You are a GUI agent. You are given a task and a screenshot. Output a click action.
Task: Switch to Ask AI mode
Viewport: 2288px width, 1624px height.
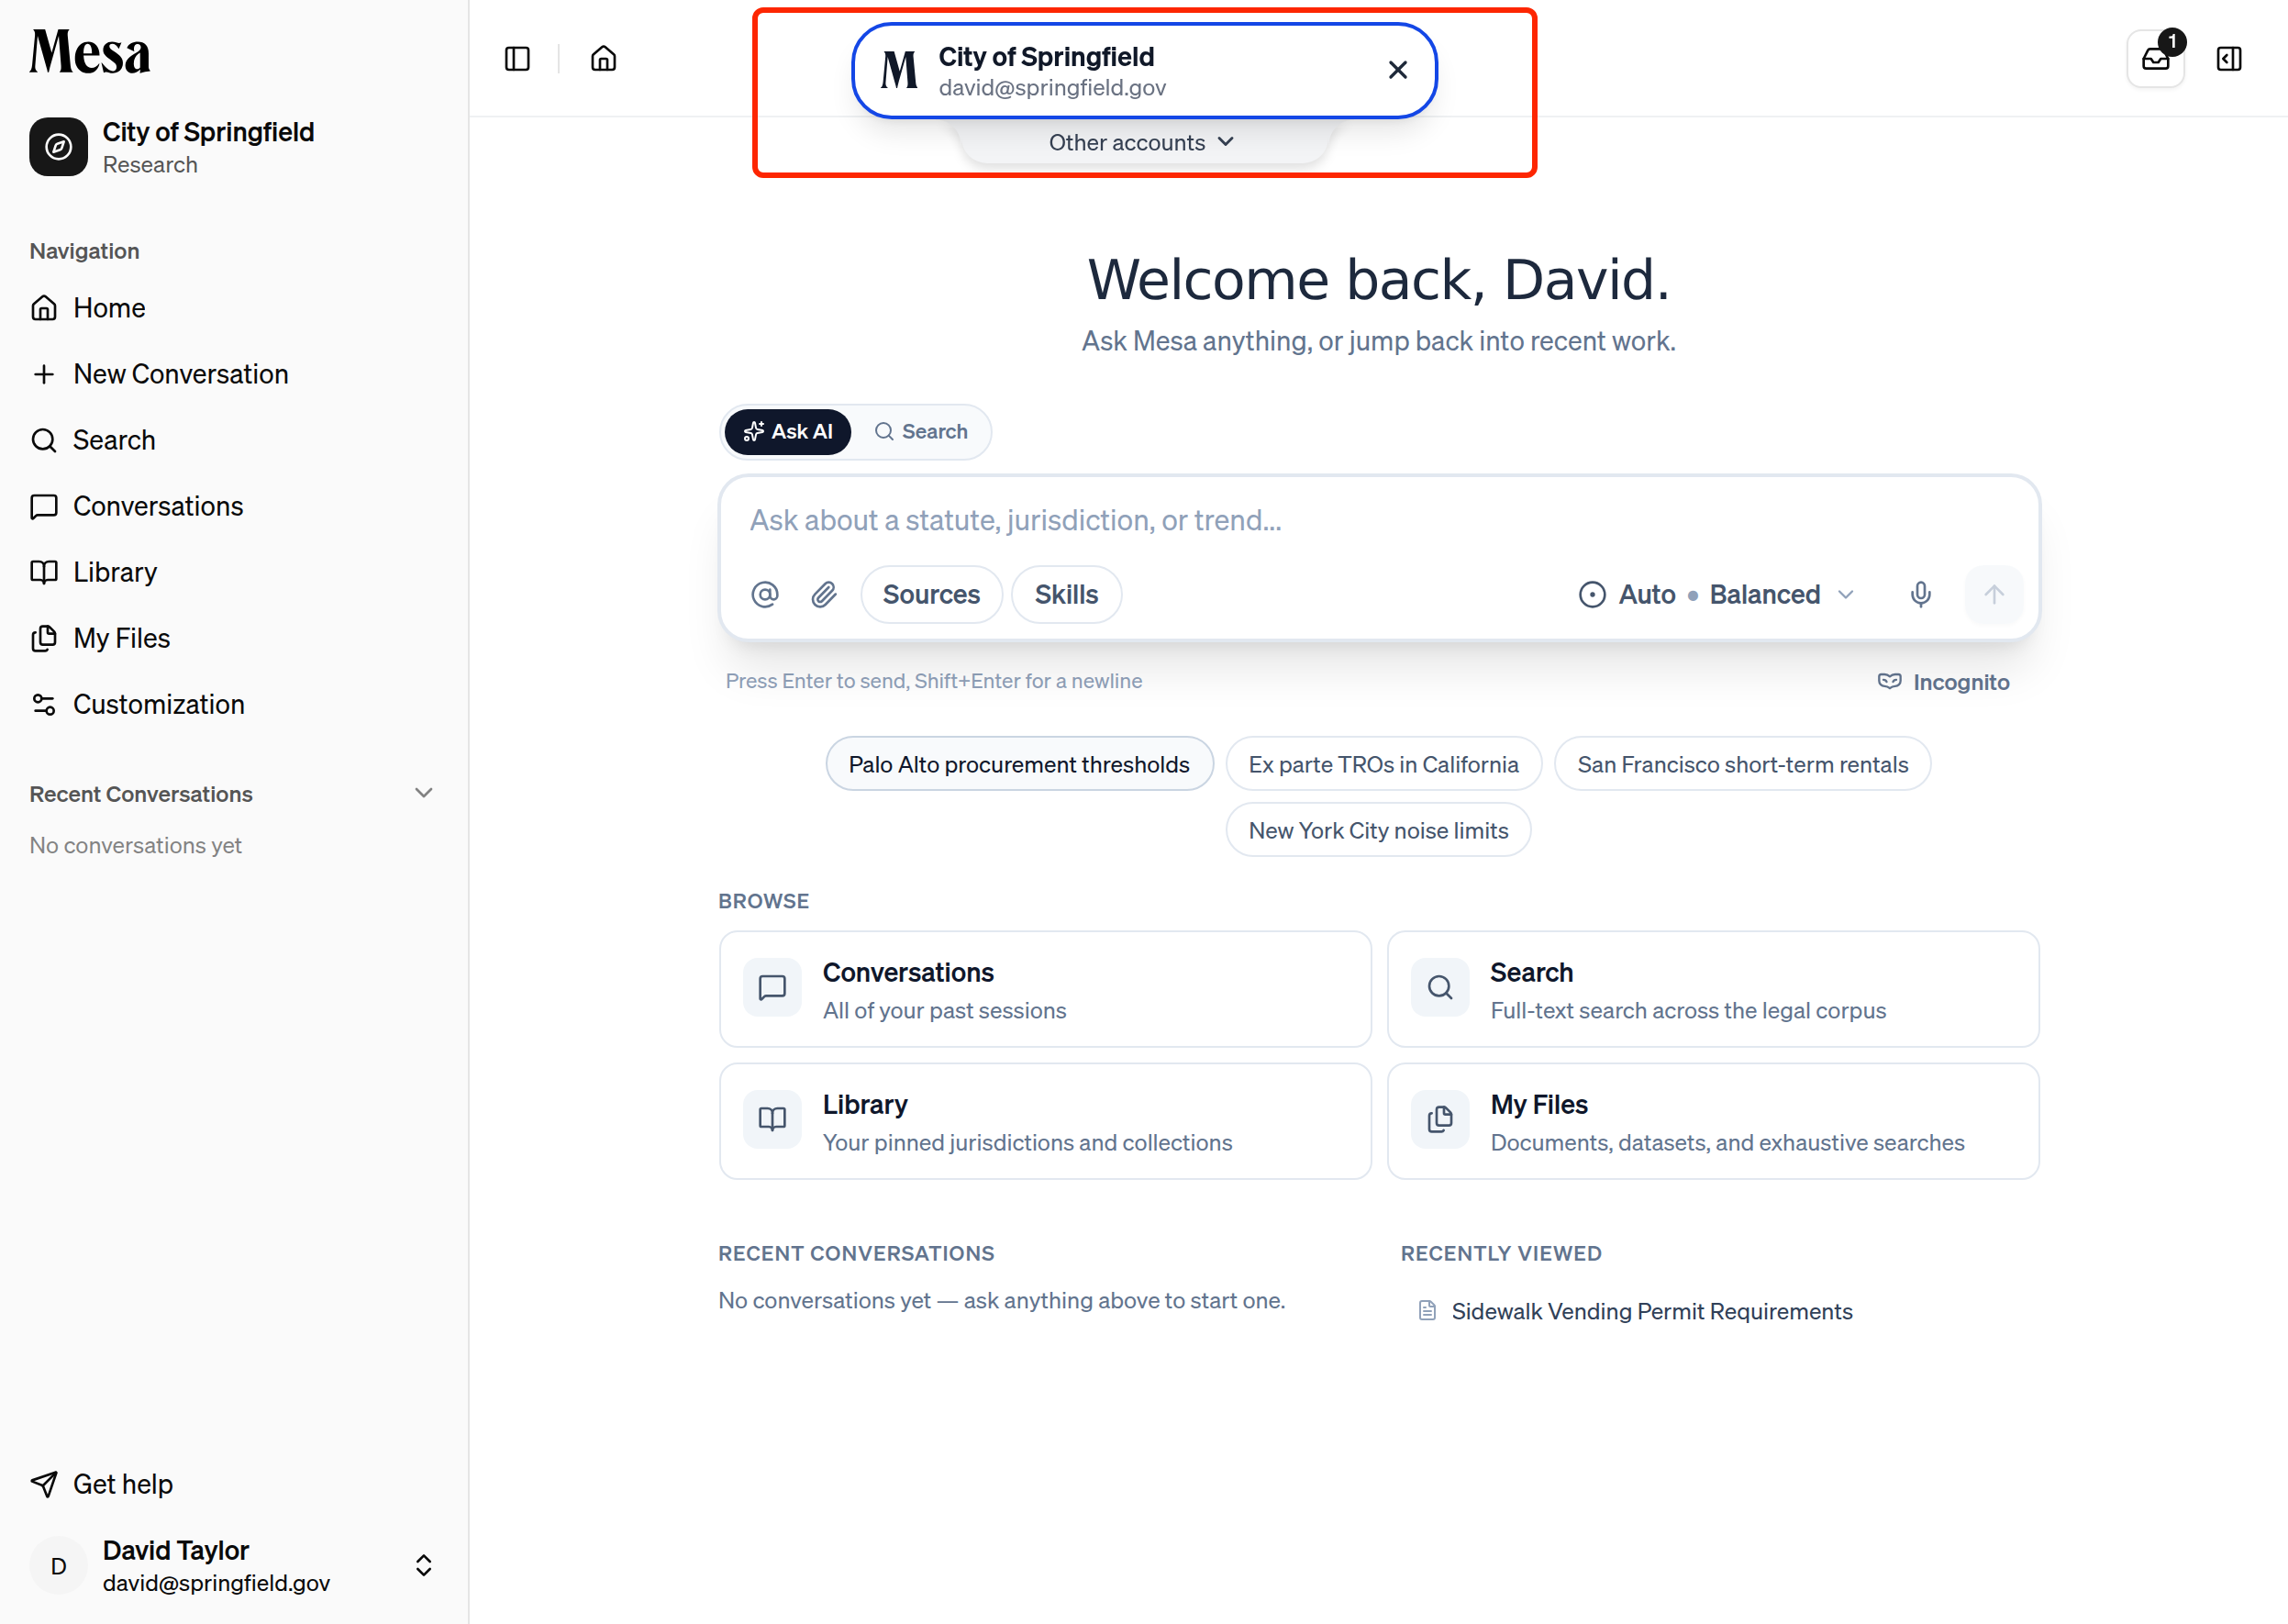[788, 432]
